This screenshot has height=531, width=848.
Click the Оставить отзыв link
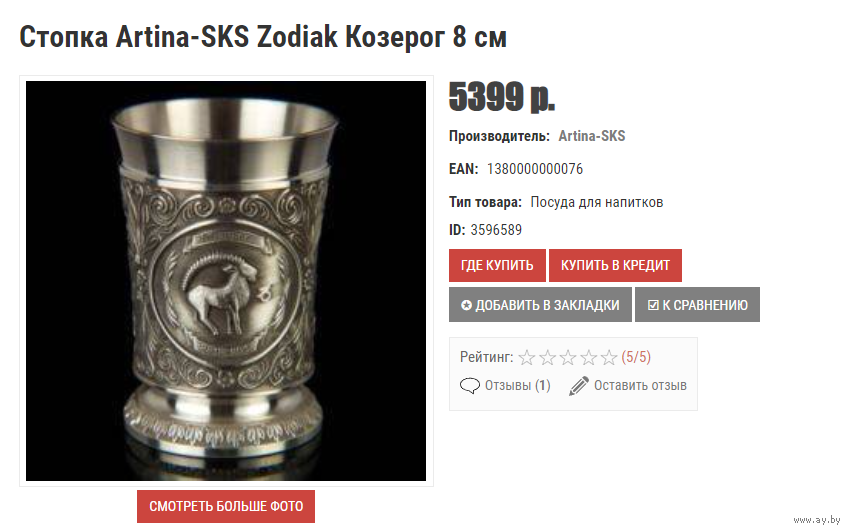(x=640, y=386)
